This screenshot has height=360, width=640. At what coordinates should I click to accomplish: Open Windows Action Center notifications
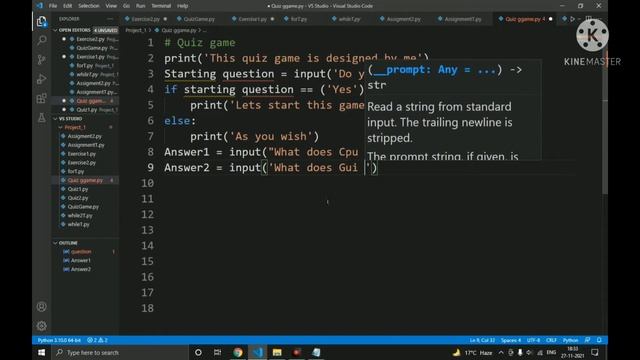click(595, 352)
